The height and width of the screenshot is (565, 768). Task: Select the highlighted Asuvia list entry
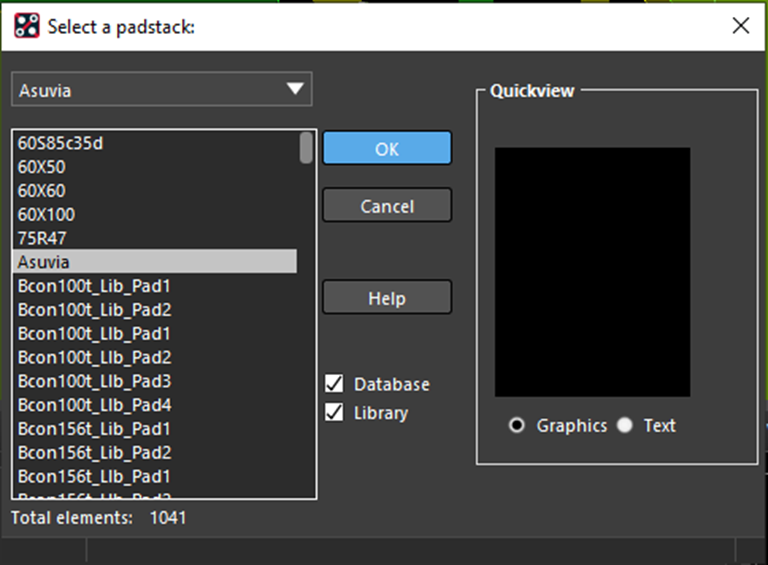(x=155, y=261)
